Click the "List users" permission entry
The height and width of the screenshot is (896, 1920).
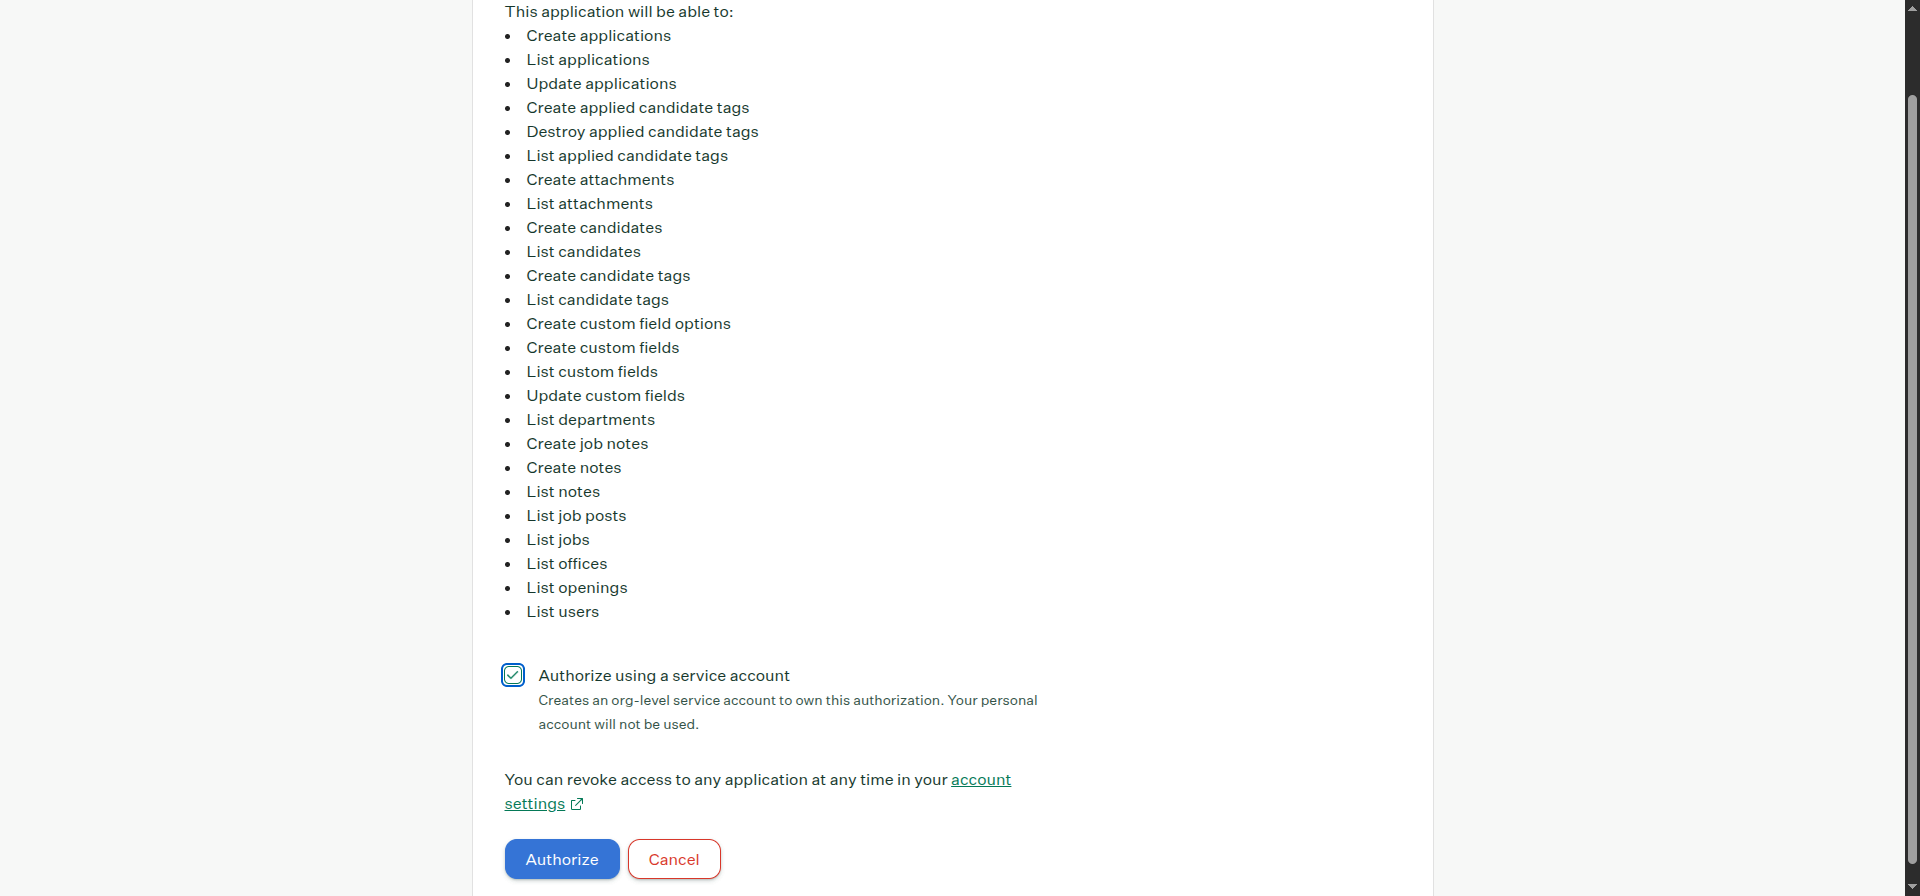coord(562,612)
